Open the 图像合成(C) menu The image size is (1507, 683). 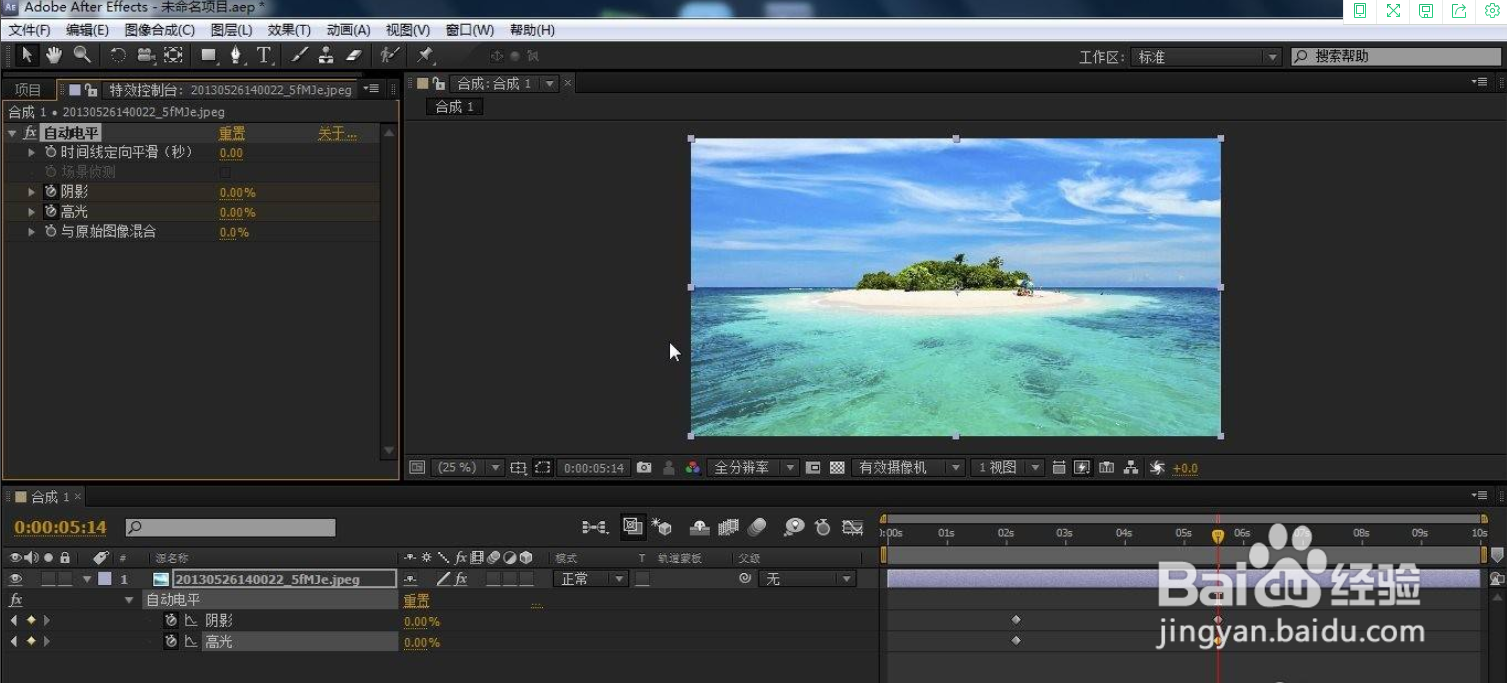[159, 31]
